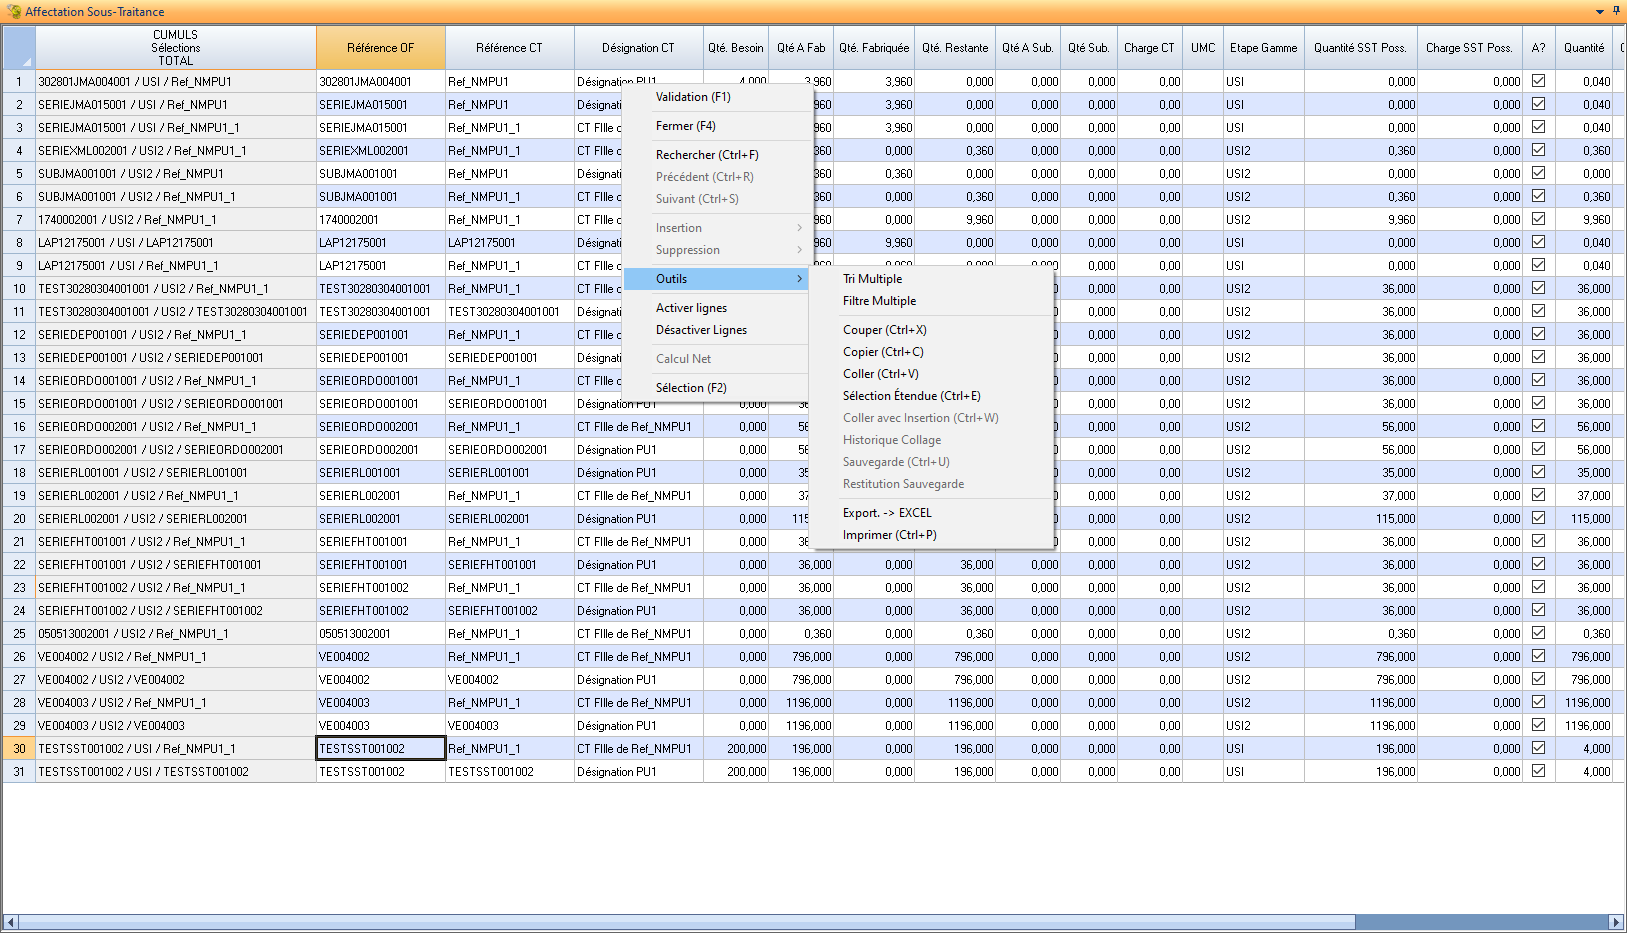The image size is (1627, 933).
Task: Click the left scroll arrow of horizontal scrollbar
Action: click(10, 922)
